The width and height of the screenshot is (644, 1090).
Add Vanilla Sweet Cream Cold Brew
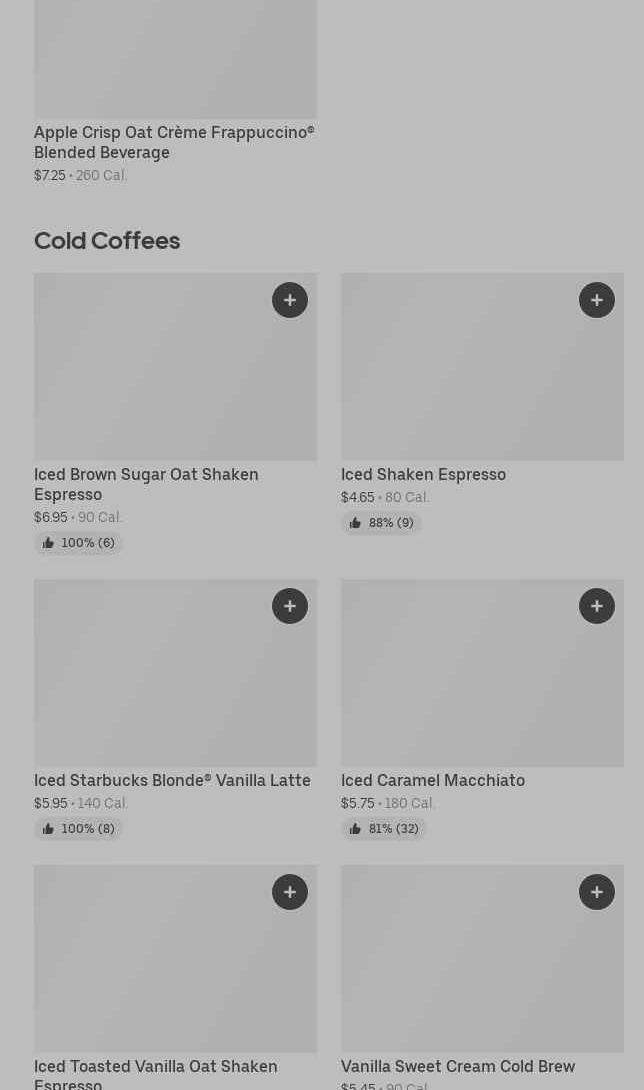597,892
